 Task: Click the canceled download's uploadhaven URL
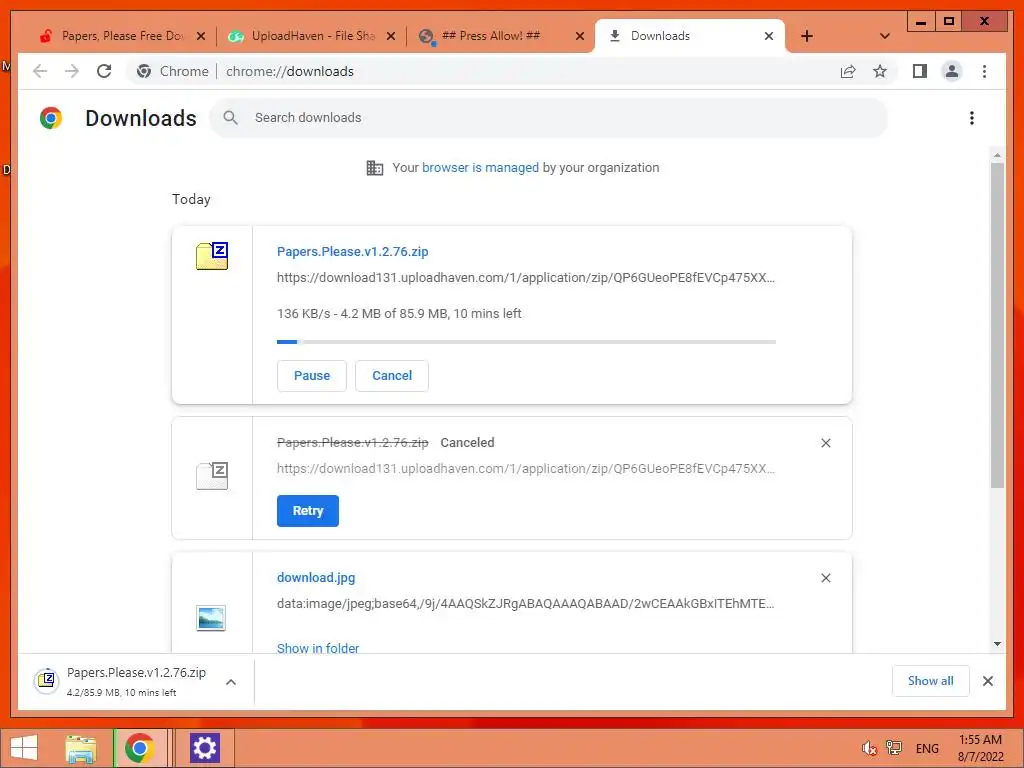point(526,468)
